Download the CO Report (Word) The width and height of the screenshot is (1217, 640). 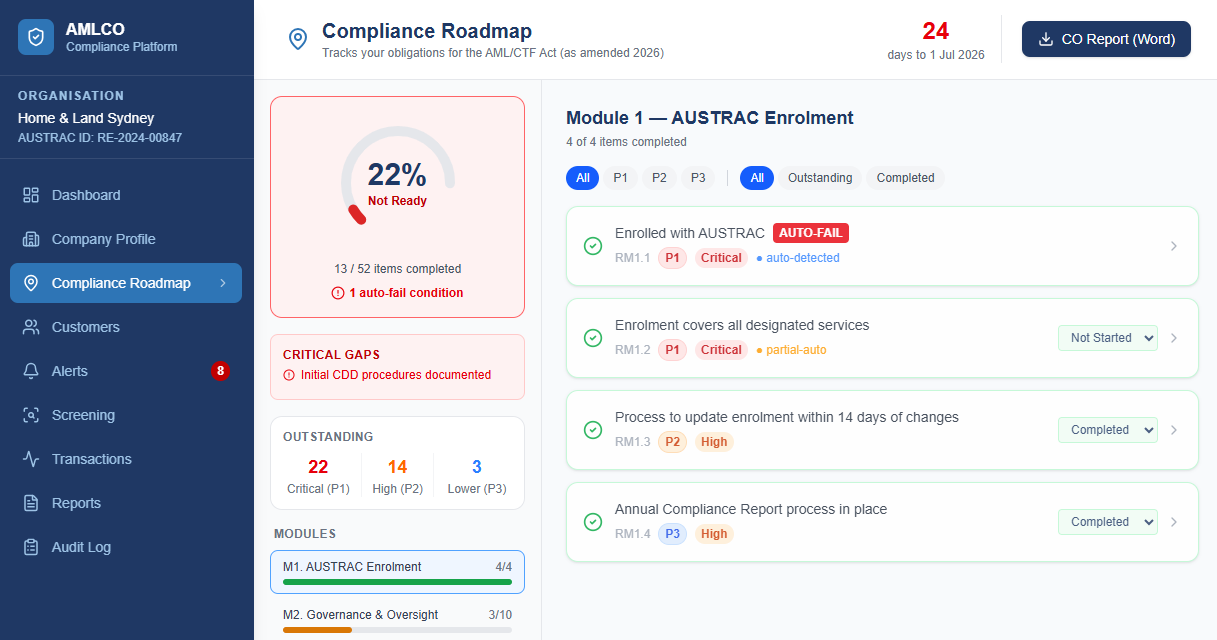(x=1106, y=39)
